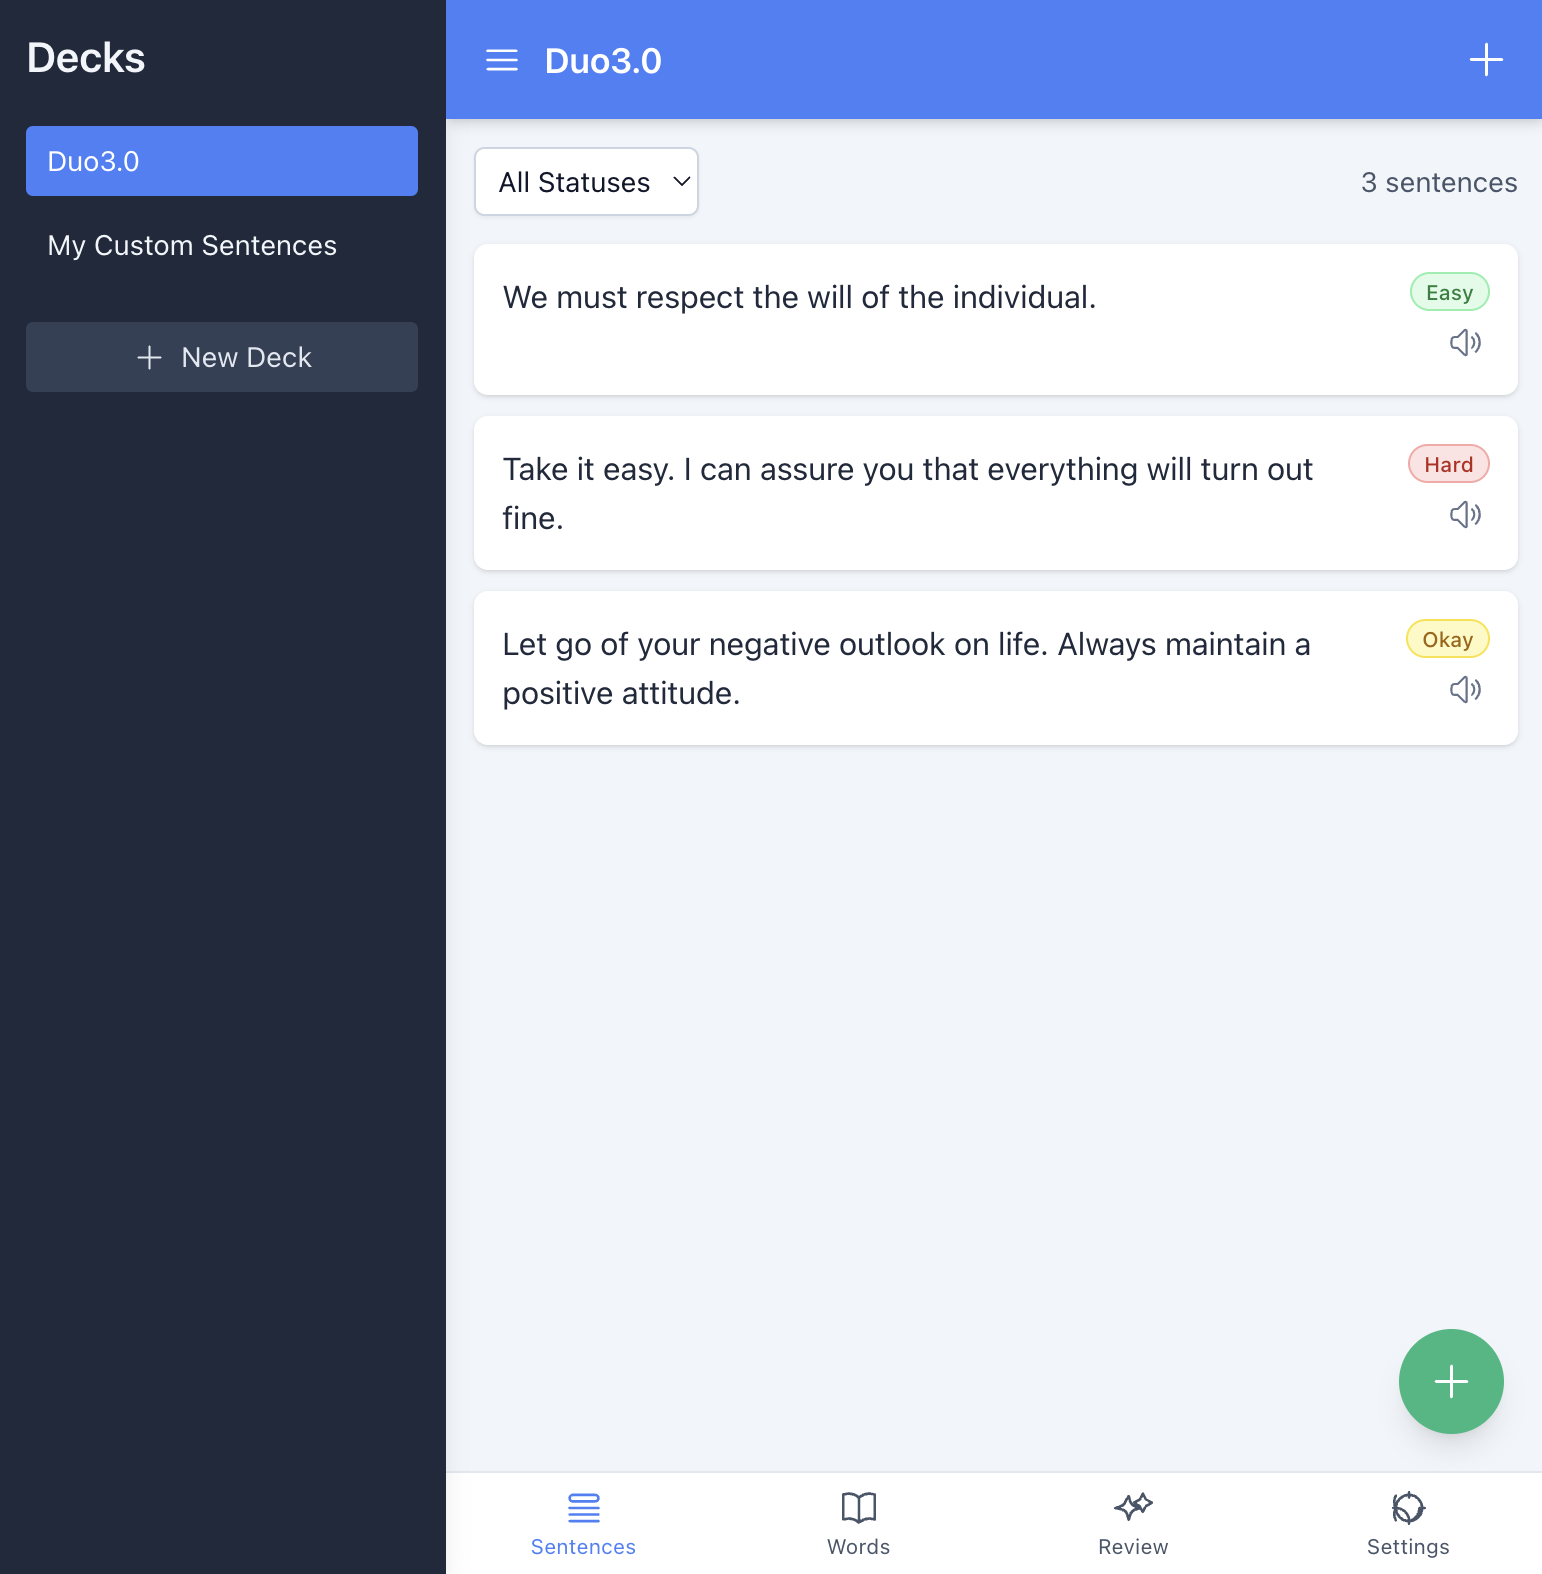Play audio for 'Take it easy' sentence

click(1465, 515)
